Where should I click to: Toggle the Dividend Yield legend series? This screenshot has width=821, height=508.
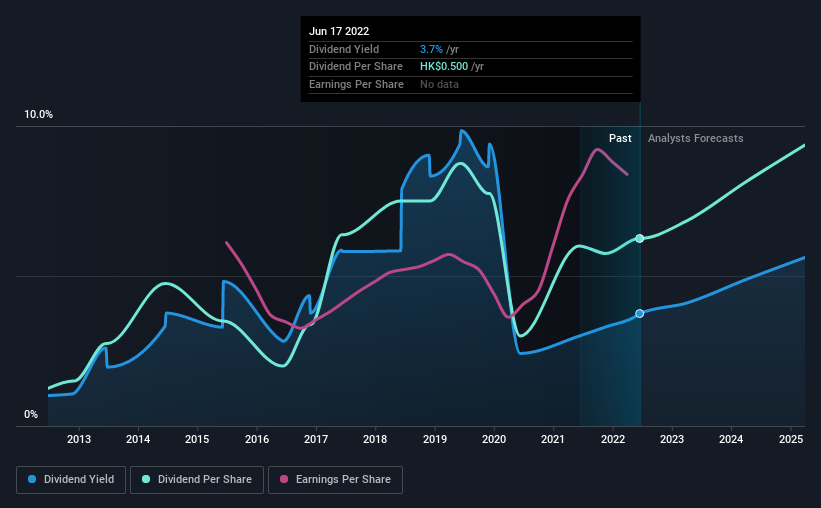pyautogui.click(x=71, y=480)
